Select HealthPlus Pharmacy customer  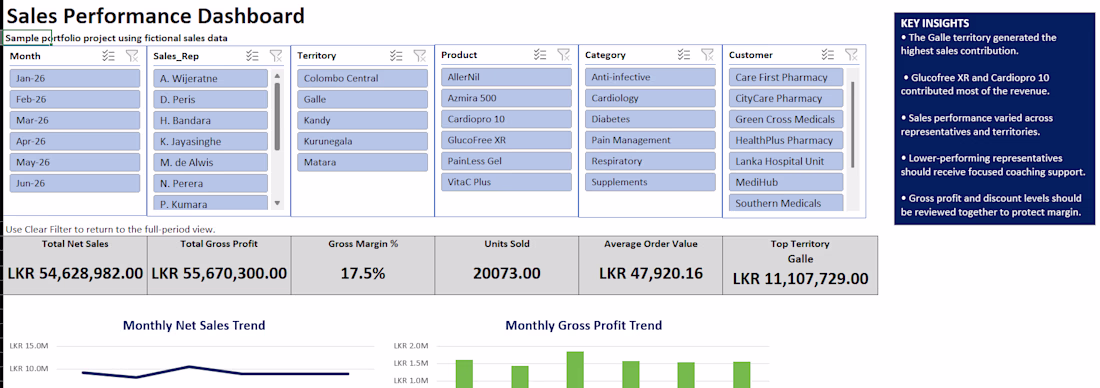click(x=786, y=140)
